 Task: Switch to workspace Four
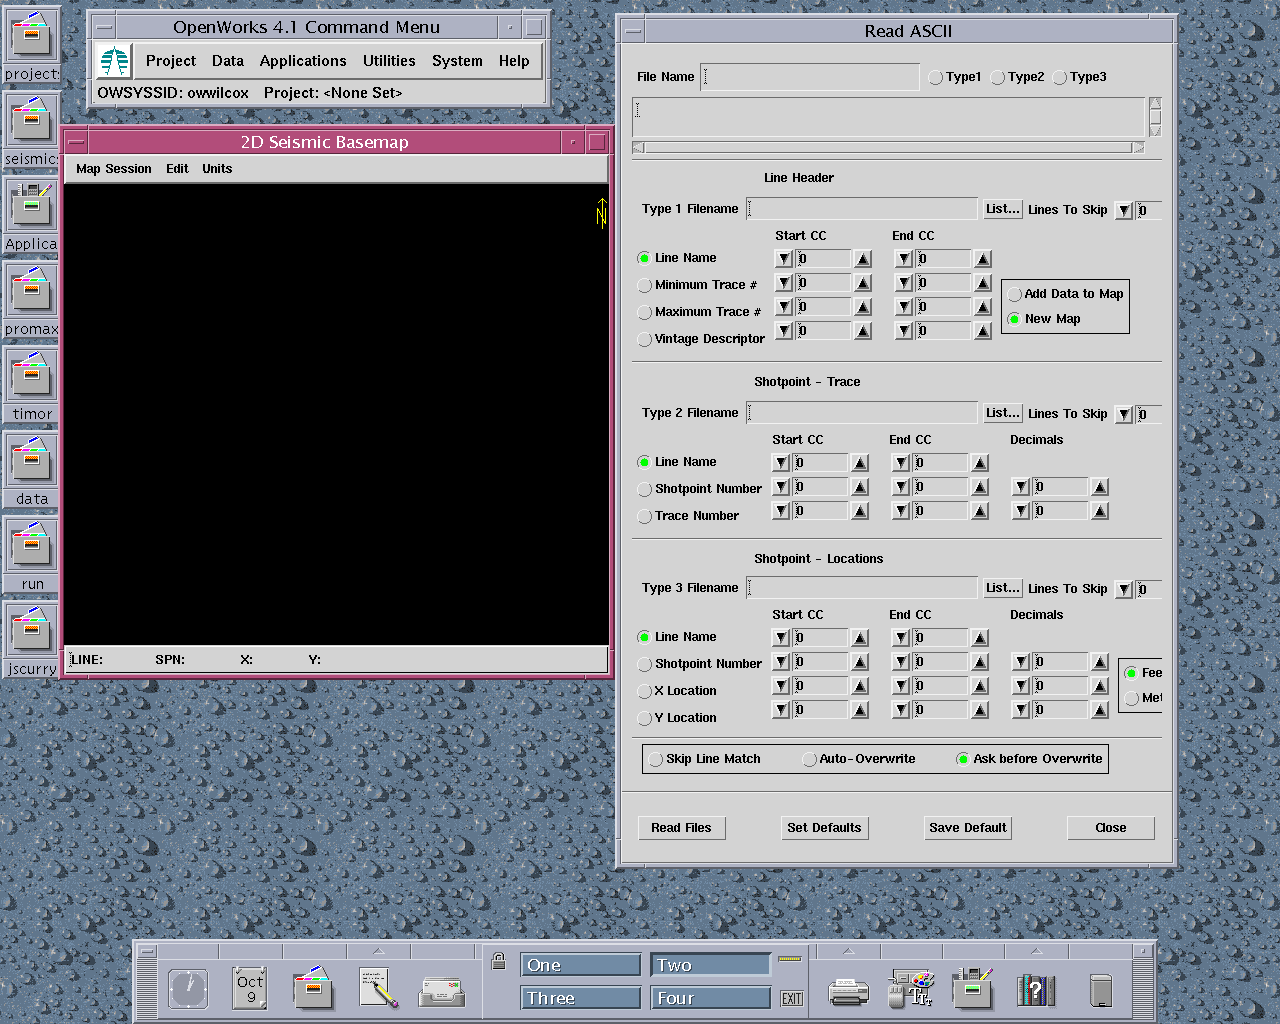(711, 998)
